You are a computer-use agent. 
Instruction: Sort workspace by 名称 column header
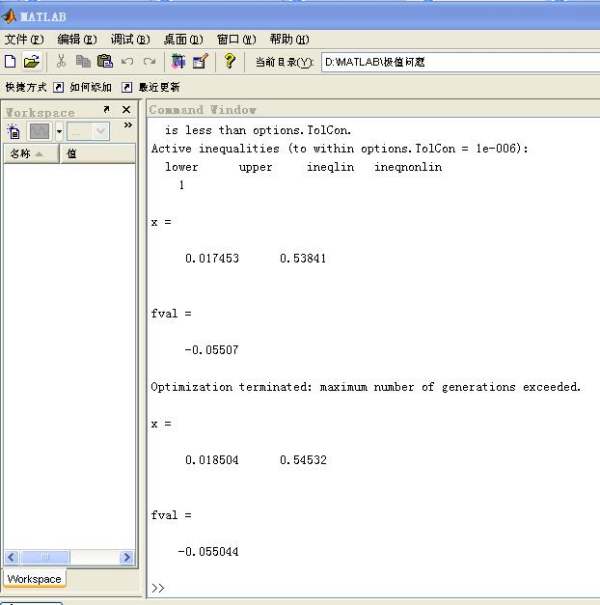[x=28, y=154]
